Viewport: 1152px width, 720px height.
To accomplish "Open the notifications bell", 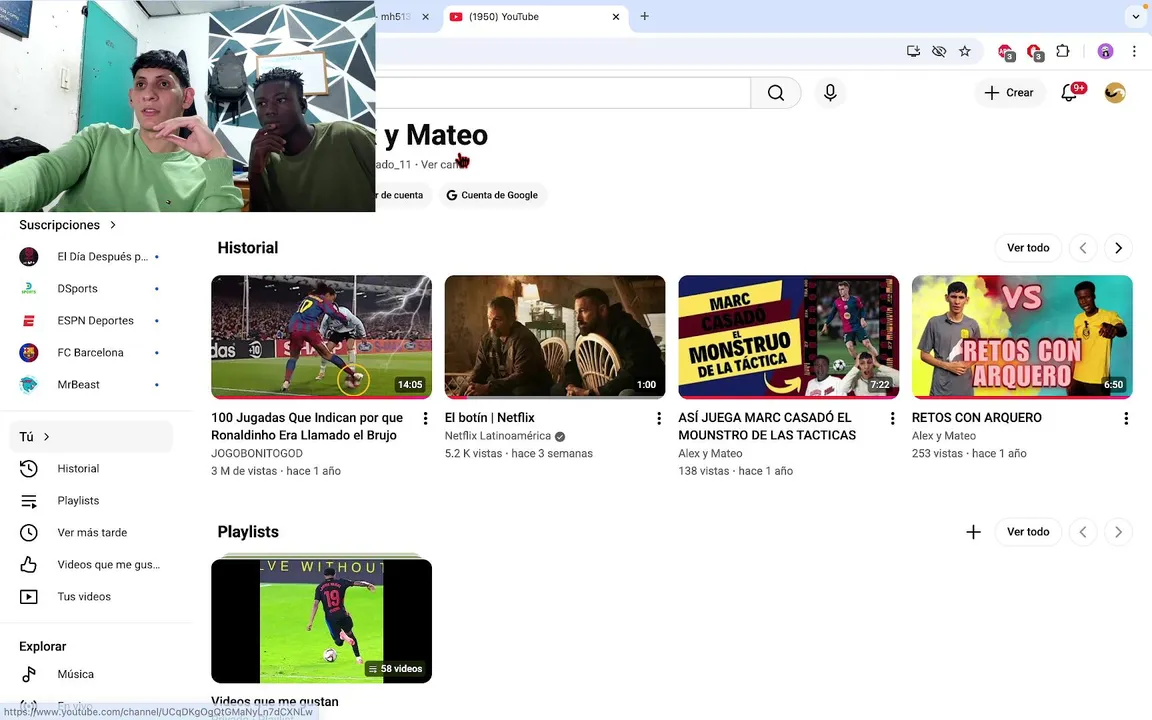I will [x=1070, y=93].
